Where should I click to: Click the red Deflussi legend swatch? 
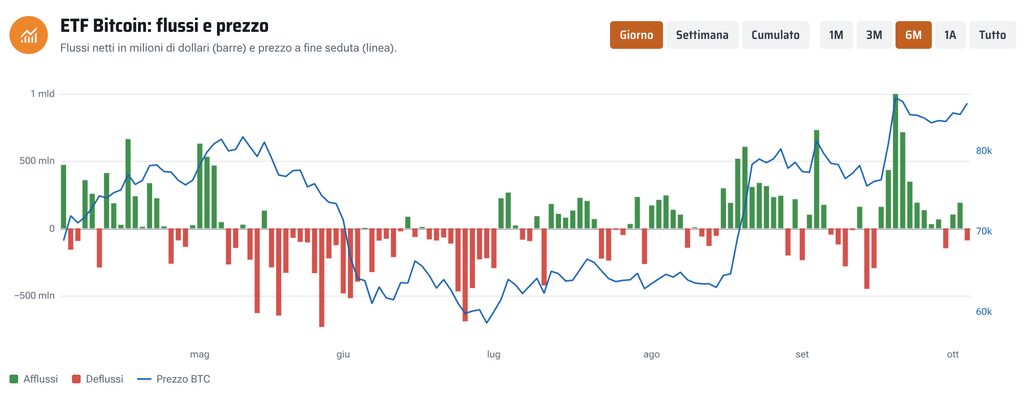point(76,379)
